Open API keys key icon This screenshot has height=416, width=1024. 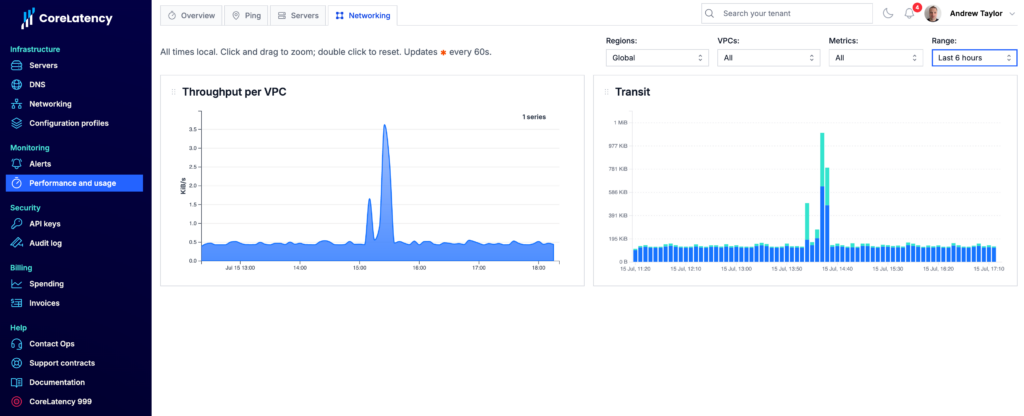[x=17, y=224]
